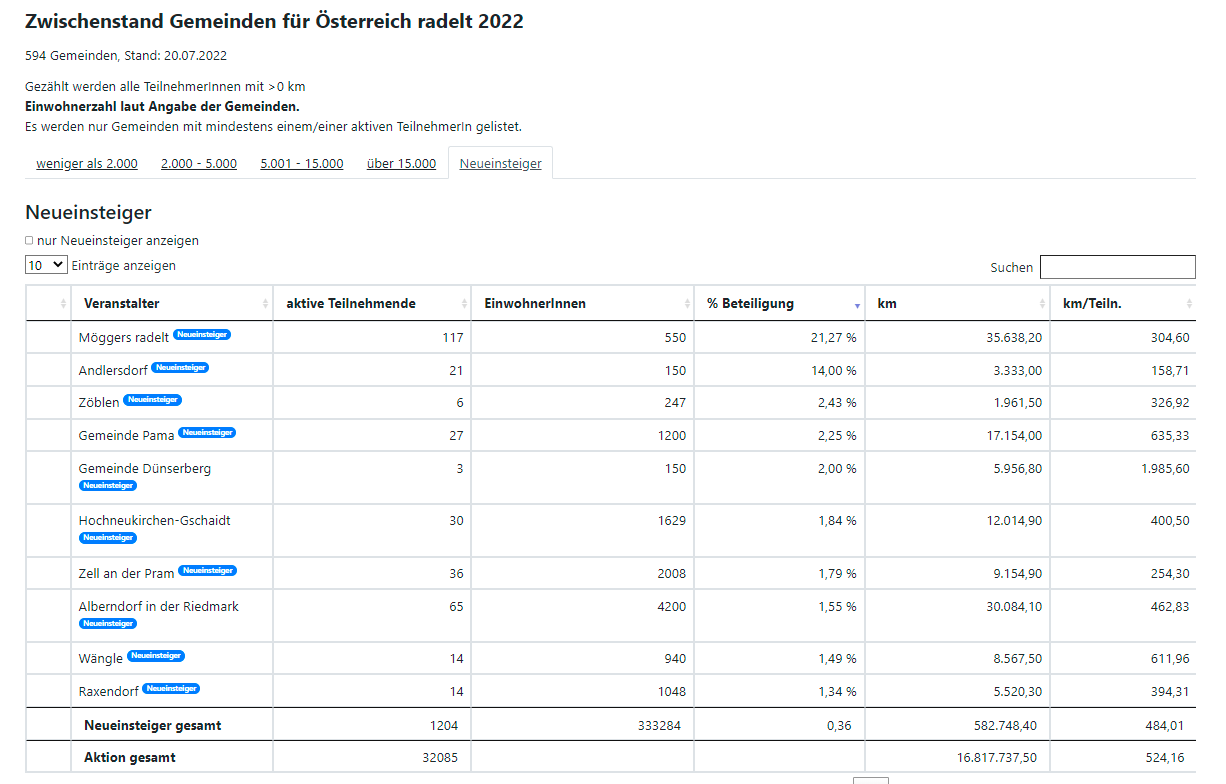
Task: Click Neueinsteiger badge next to Möggers radelt
Action: pos(202,335)
